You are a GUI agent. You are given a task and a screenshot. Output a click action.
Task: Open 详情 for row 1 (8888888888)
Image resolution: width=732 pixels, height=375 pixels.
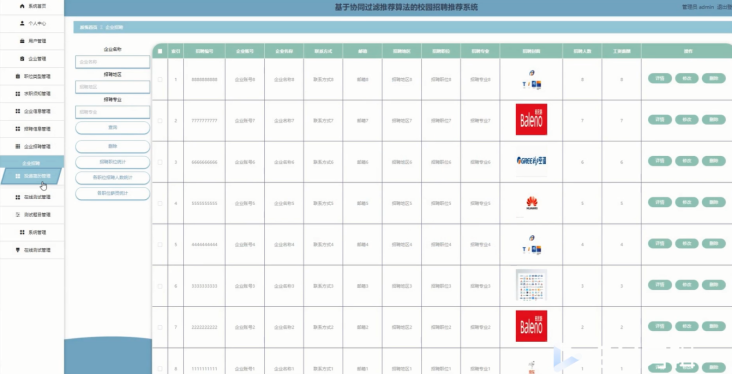coord(660,78)
